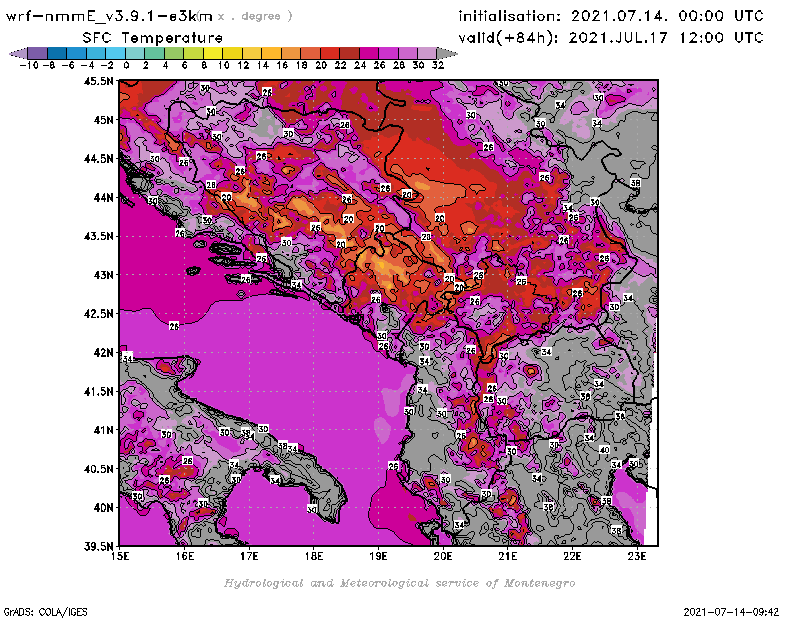Viewport: 800px width, 618px height.
Task: Click the dark red swatch between 22 and 24
Action: (349, 53)
